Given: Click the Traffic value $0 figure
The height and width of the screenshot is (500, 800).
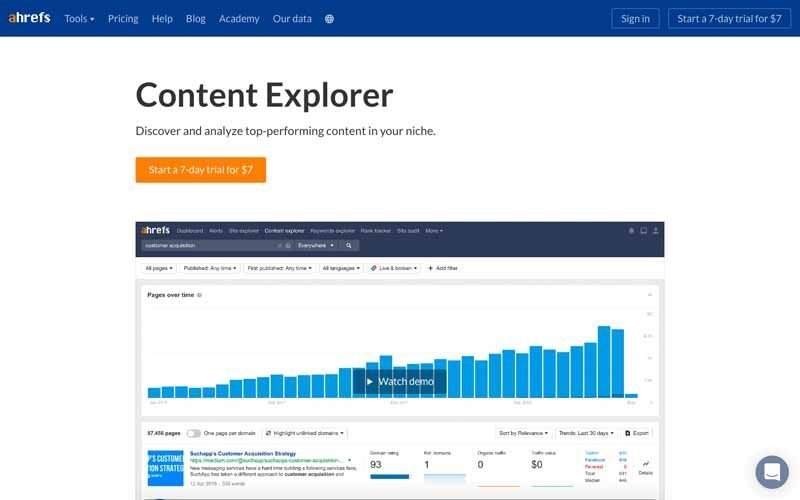Looking at the screenshot, I should [537, 465].
